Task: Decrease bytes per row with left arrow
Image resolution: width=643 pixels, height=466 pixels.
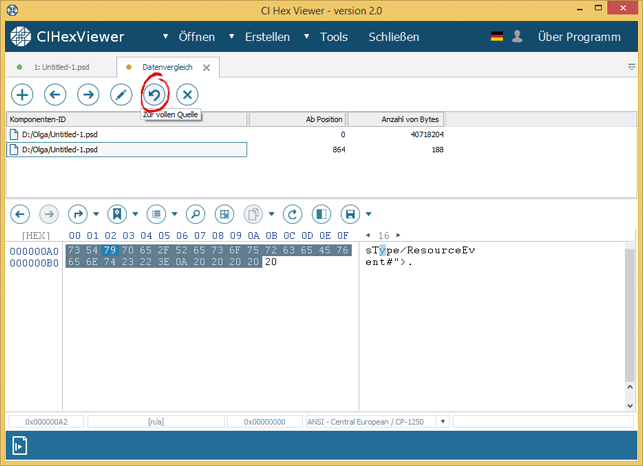Action: (368, 235)
